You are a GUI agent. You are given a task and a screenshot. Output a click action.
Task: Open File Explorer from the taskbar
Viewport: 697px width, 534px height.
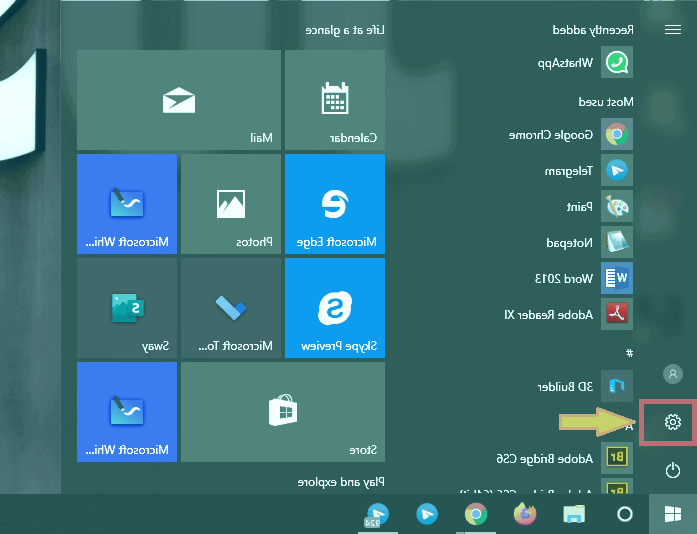pos(574,514)
